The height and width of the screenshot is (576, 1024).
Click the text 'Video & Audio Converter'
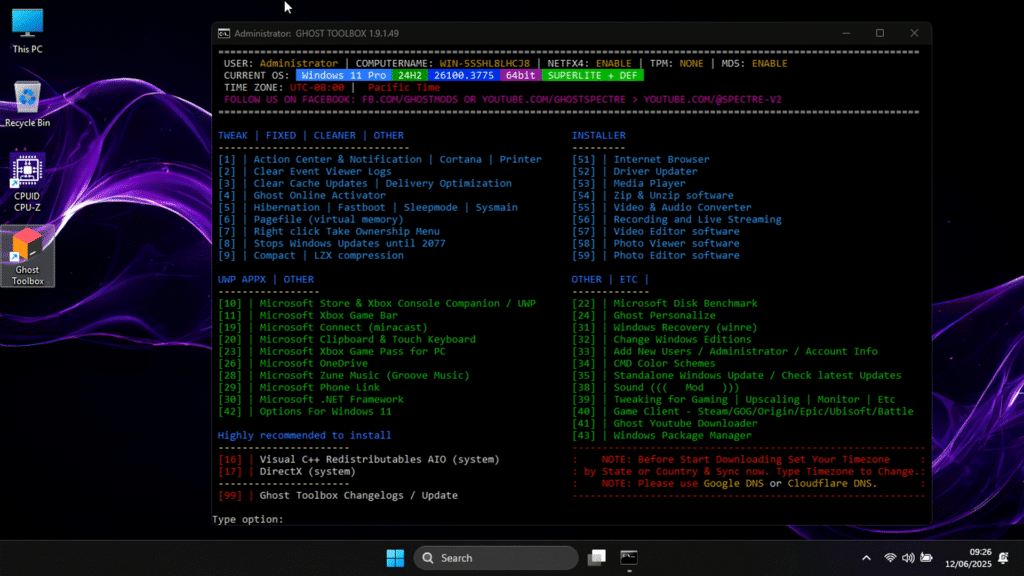682,207
